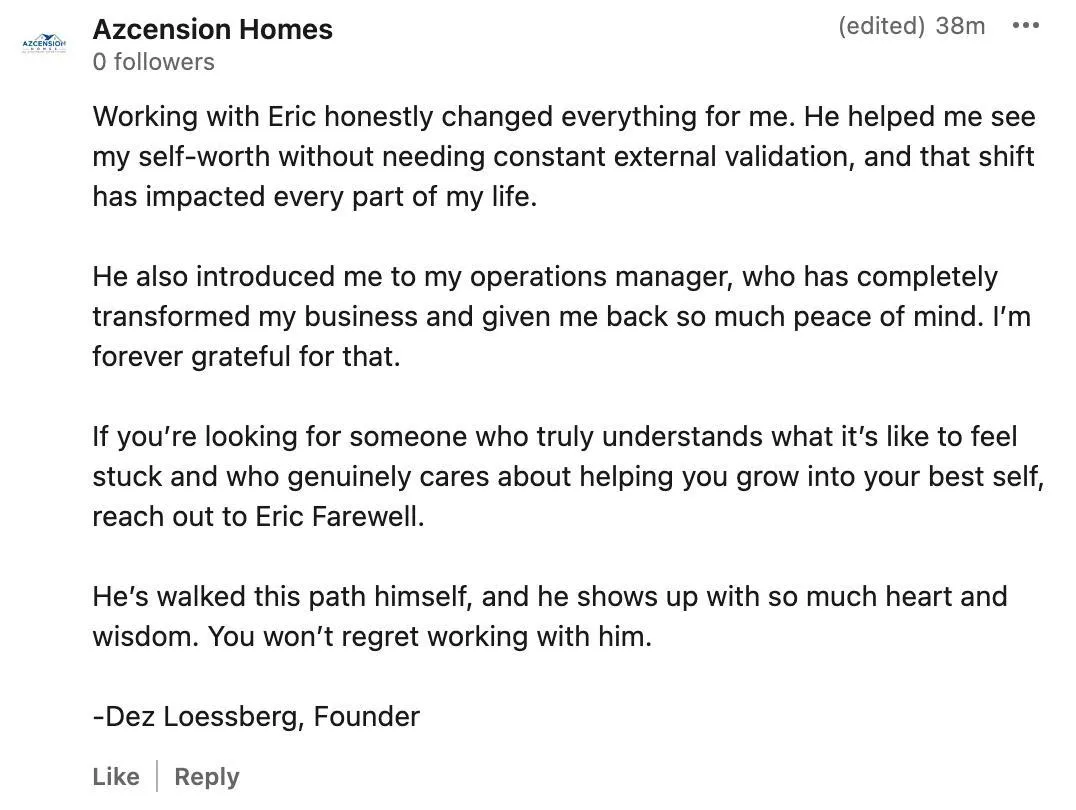
Task: Click the paragraph starting "If you're looking"
Action: (x=568, y=476)
